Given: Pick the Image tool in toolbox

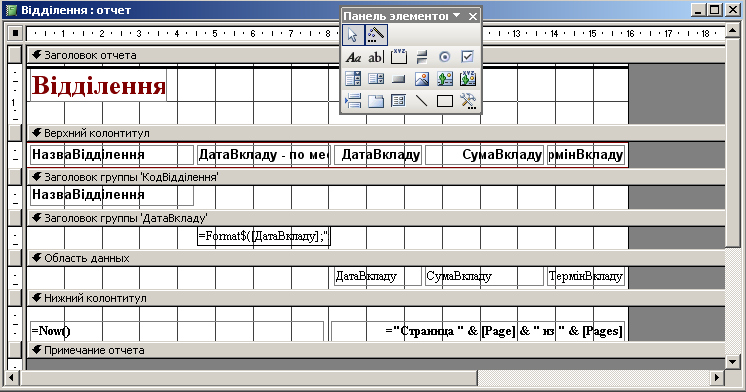Looking at the screenshot, I should pyautogui.click(x=422, y=78).
